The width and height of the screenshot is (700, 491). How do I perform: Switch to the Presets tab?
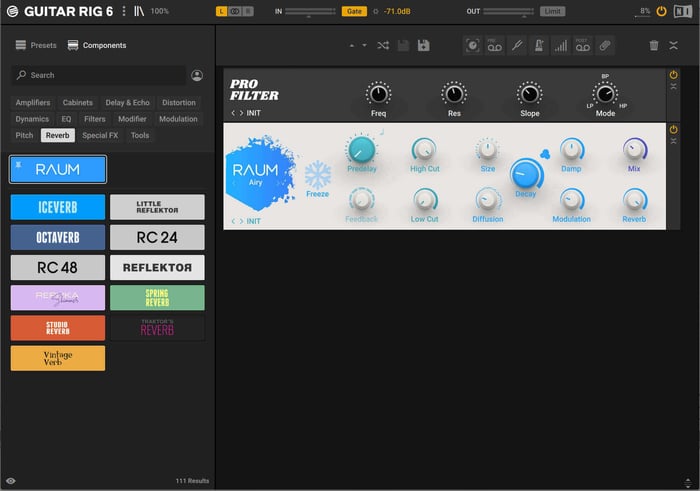(36, 46)
